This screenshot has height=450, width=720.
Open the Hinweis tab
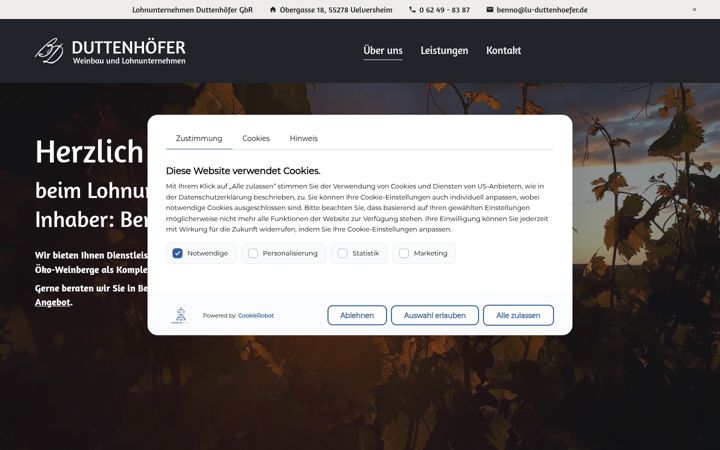click(x=304, y=138)
